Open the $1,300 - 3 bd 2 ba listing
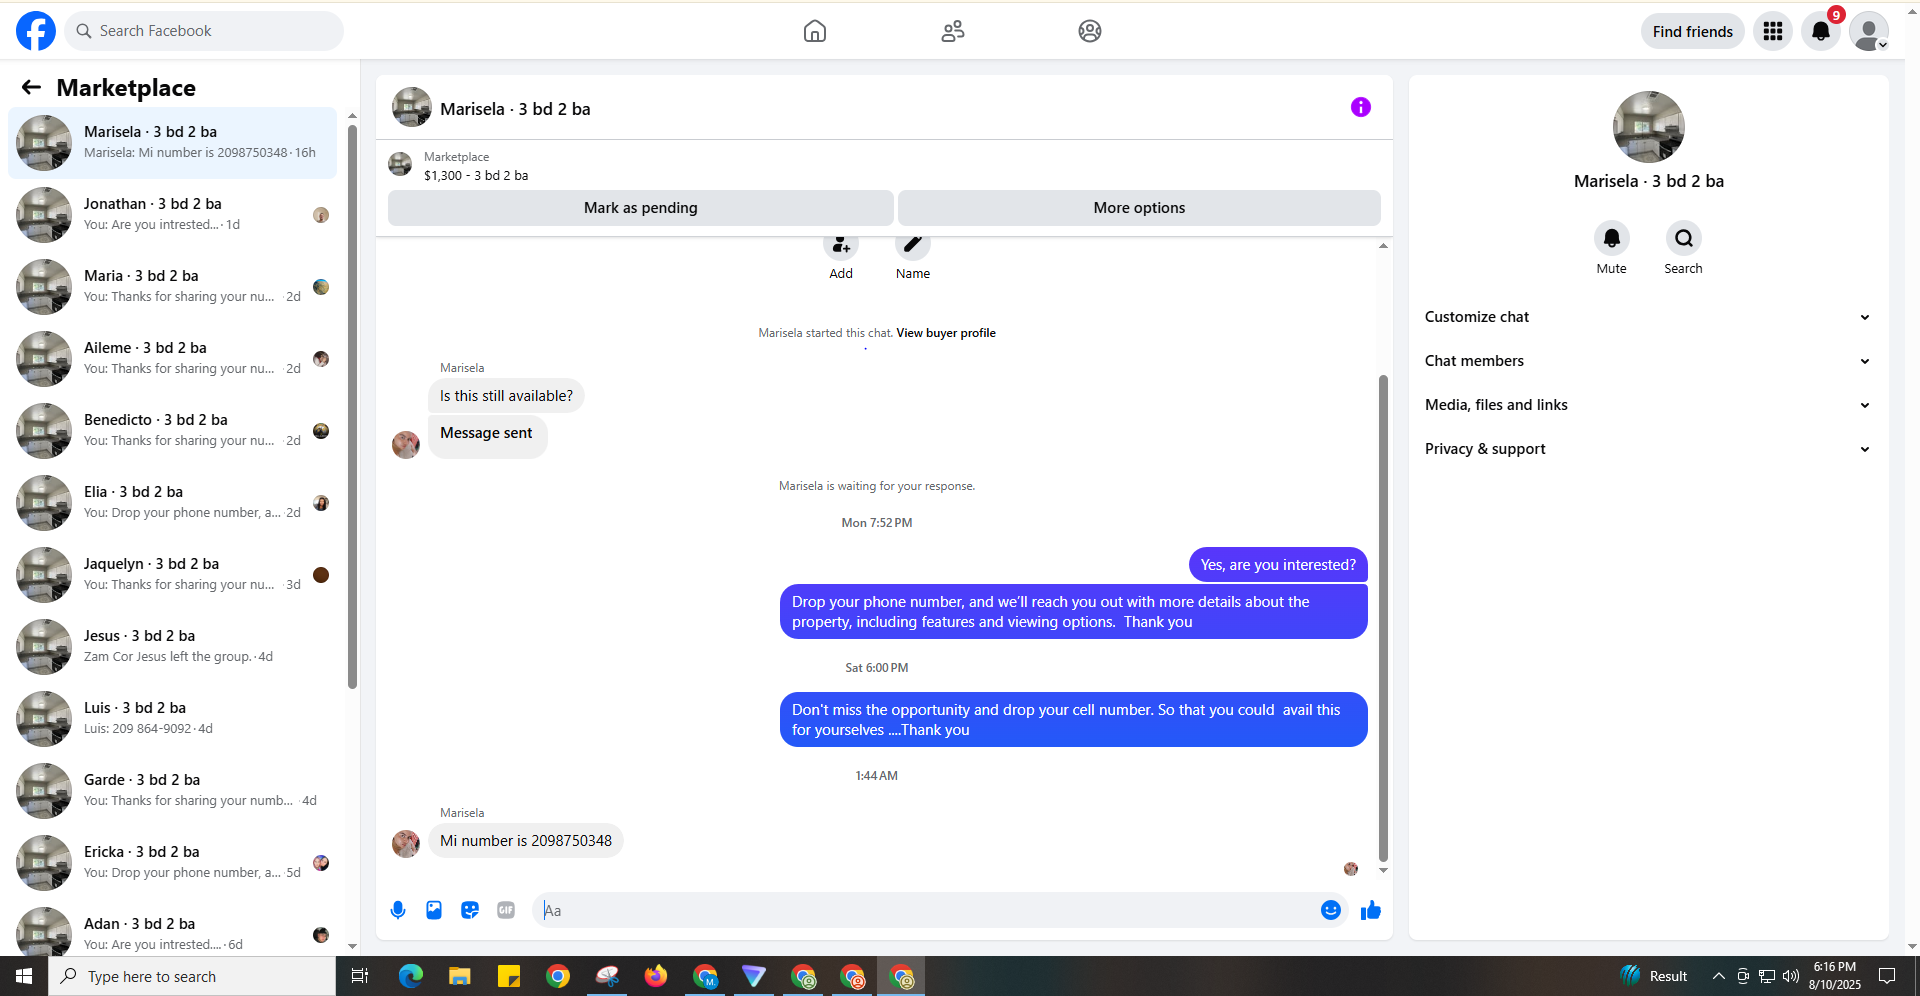 [x=476, y=175]
